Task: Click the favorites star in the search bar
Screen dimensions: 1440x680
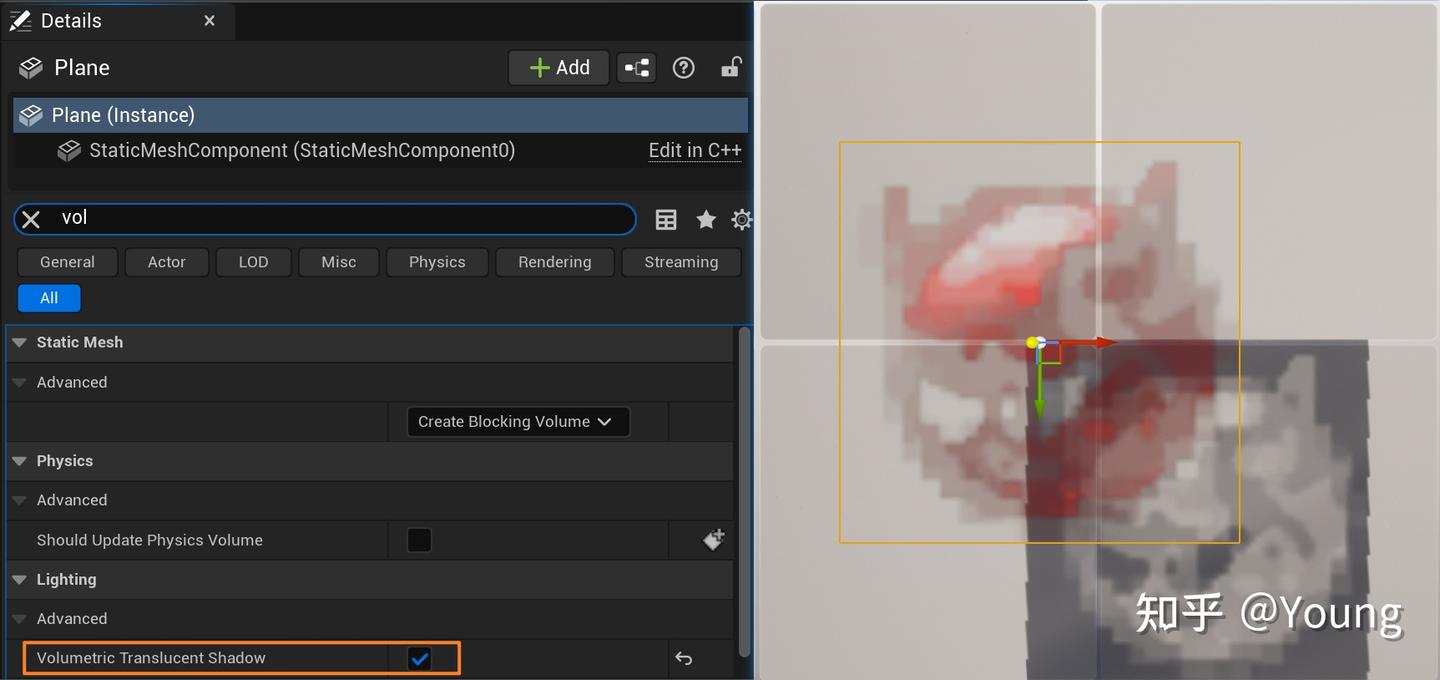Action: coord(706,219)
